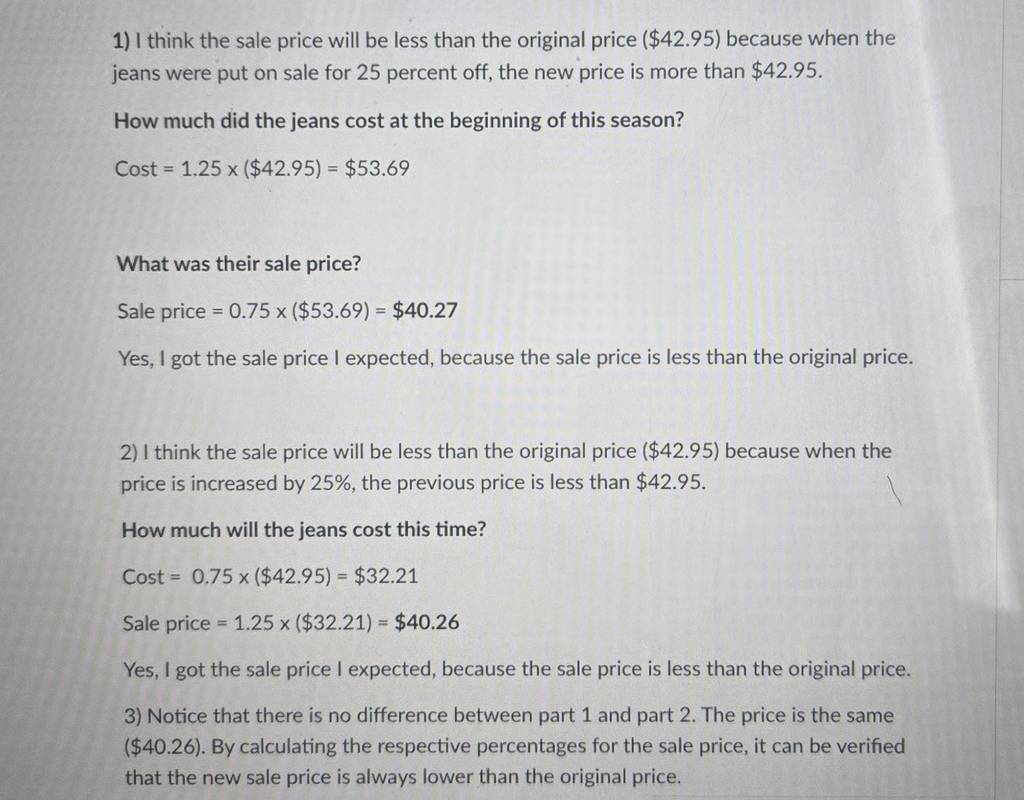Click the second 'Yes, I got the sale price' sentence
The image size is (1024, 800).
point(517,670)
